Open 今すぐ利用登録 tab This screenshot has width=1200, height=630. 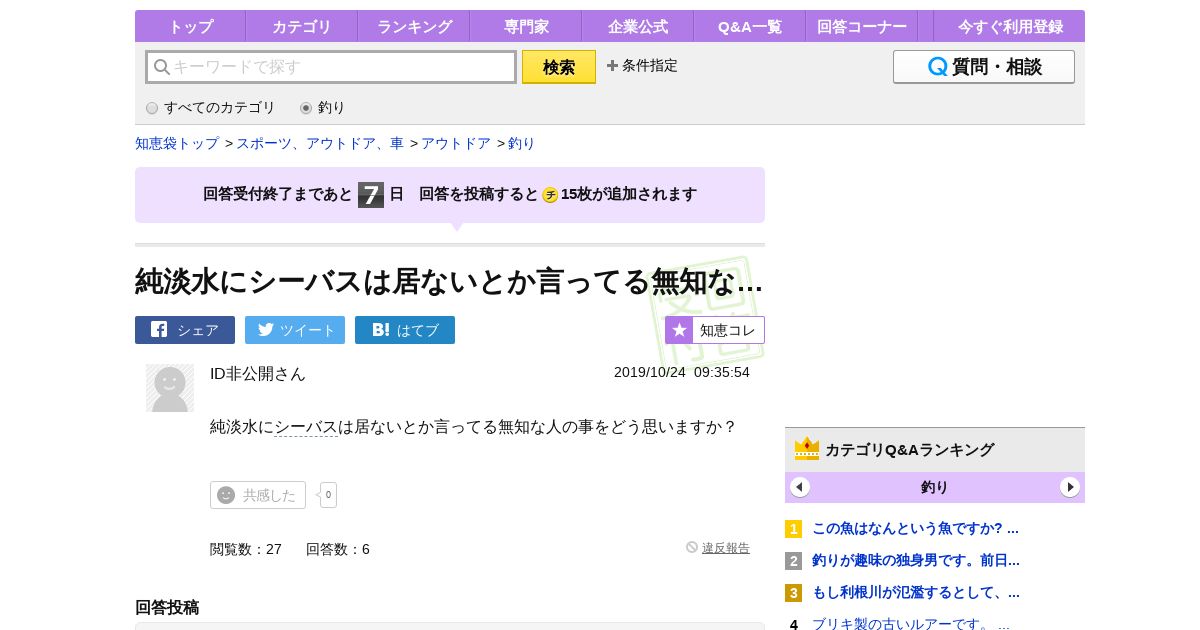pyautogui.click(x=1010, y=26)
